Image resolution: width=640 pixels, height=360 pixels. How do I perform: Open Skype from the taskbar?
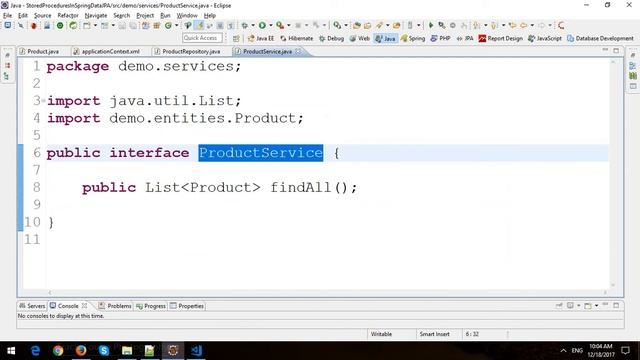[104, 351]
